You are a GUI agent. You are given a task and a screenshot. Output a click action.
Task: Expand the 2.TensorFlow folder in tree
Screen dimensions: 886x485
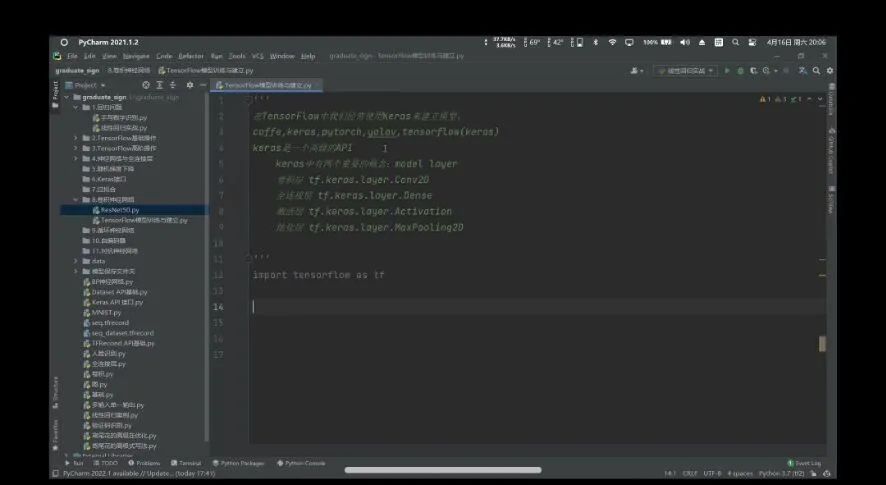tap(75, 138)
